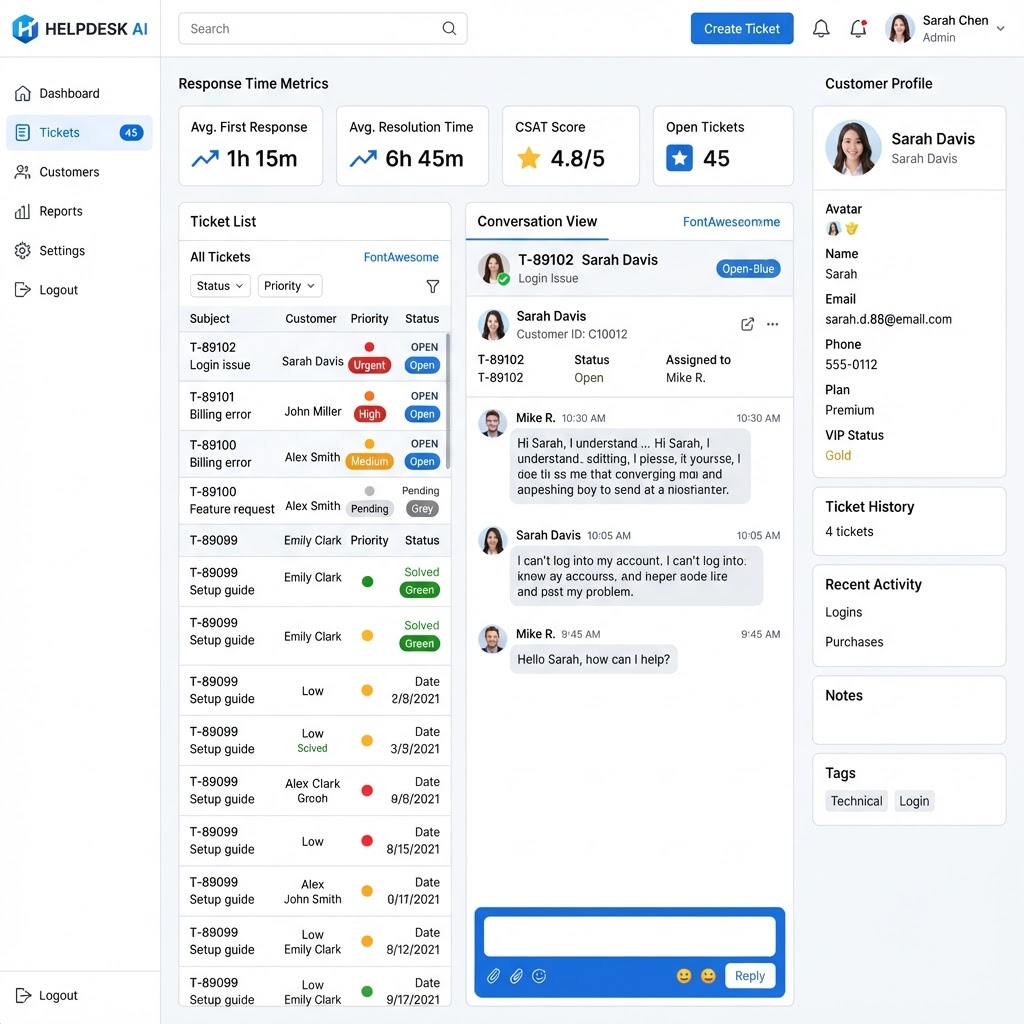Click the bell icon without a red dot

coord(821,28)
